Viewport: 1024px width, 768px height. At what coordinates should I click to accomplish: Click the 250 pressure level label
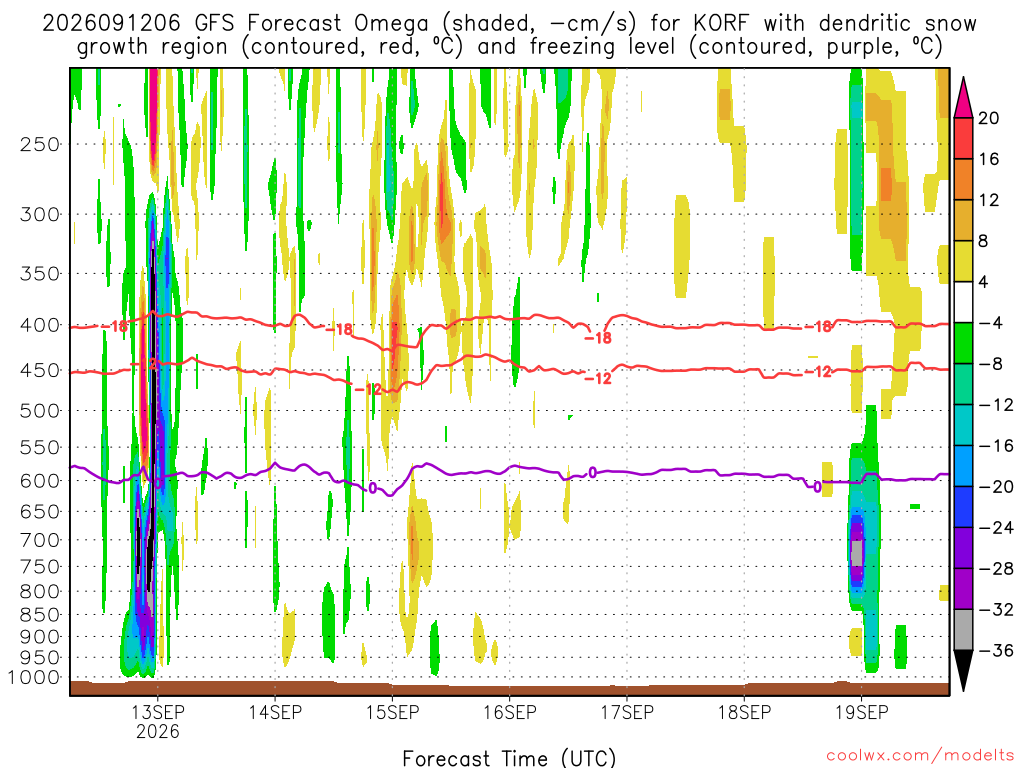tap(40, 144)
